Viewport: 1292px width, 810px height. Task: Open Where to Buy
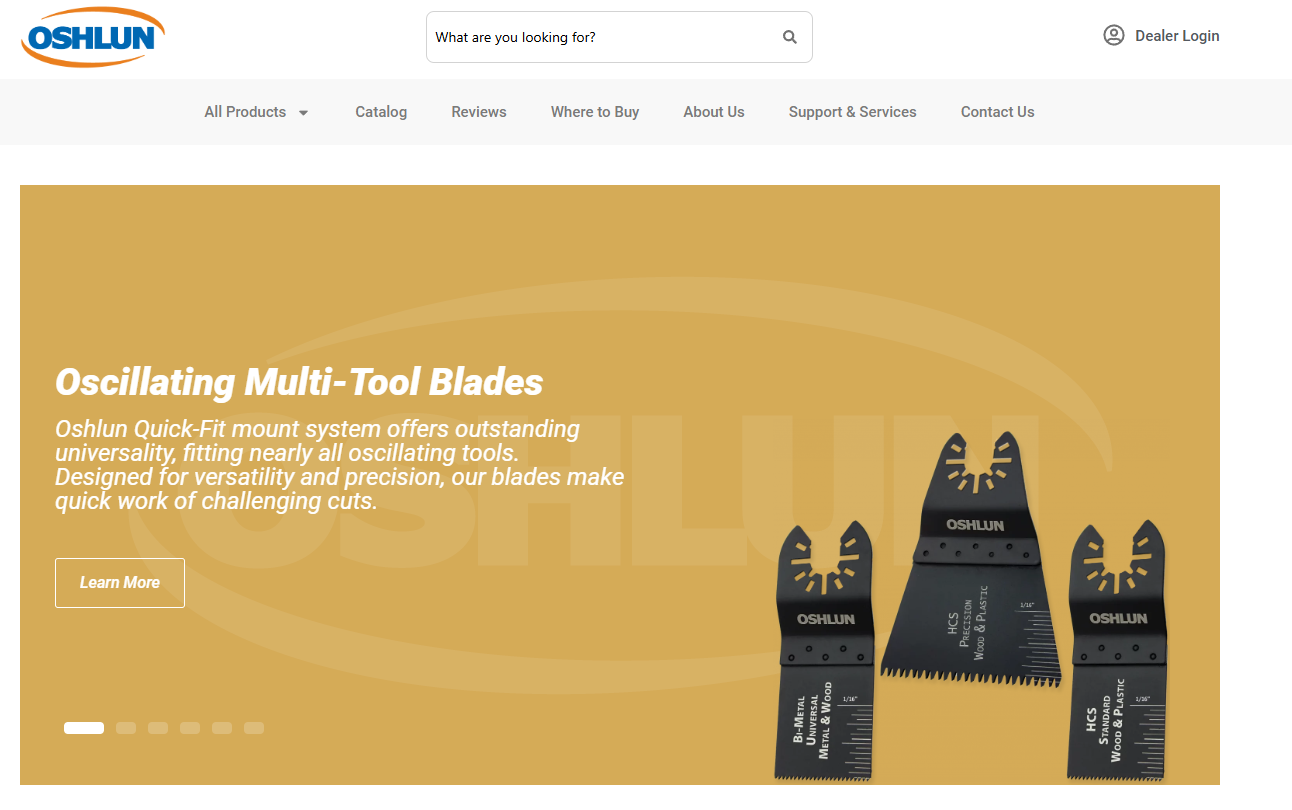click(595, 112)
